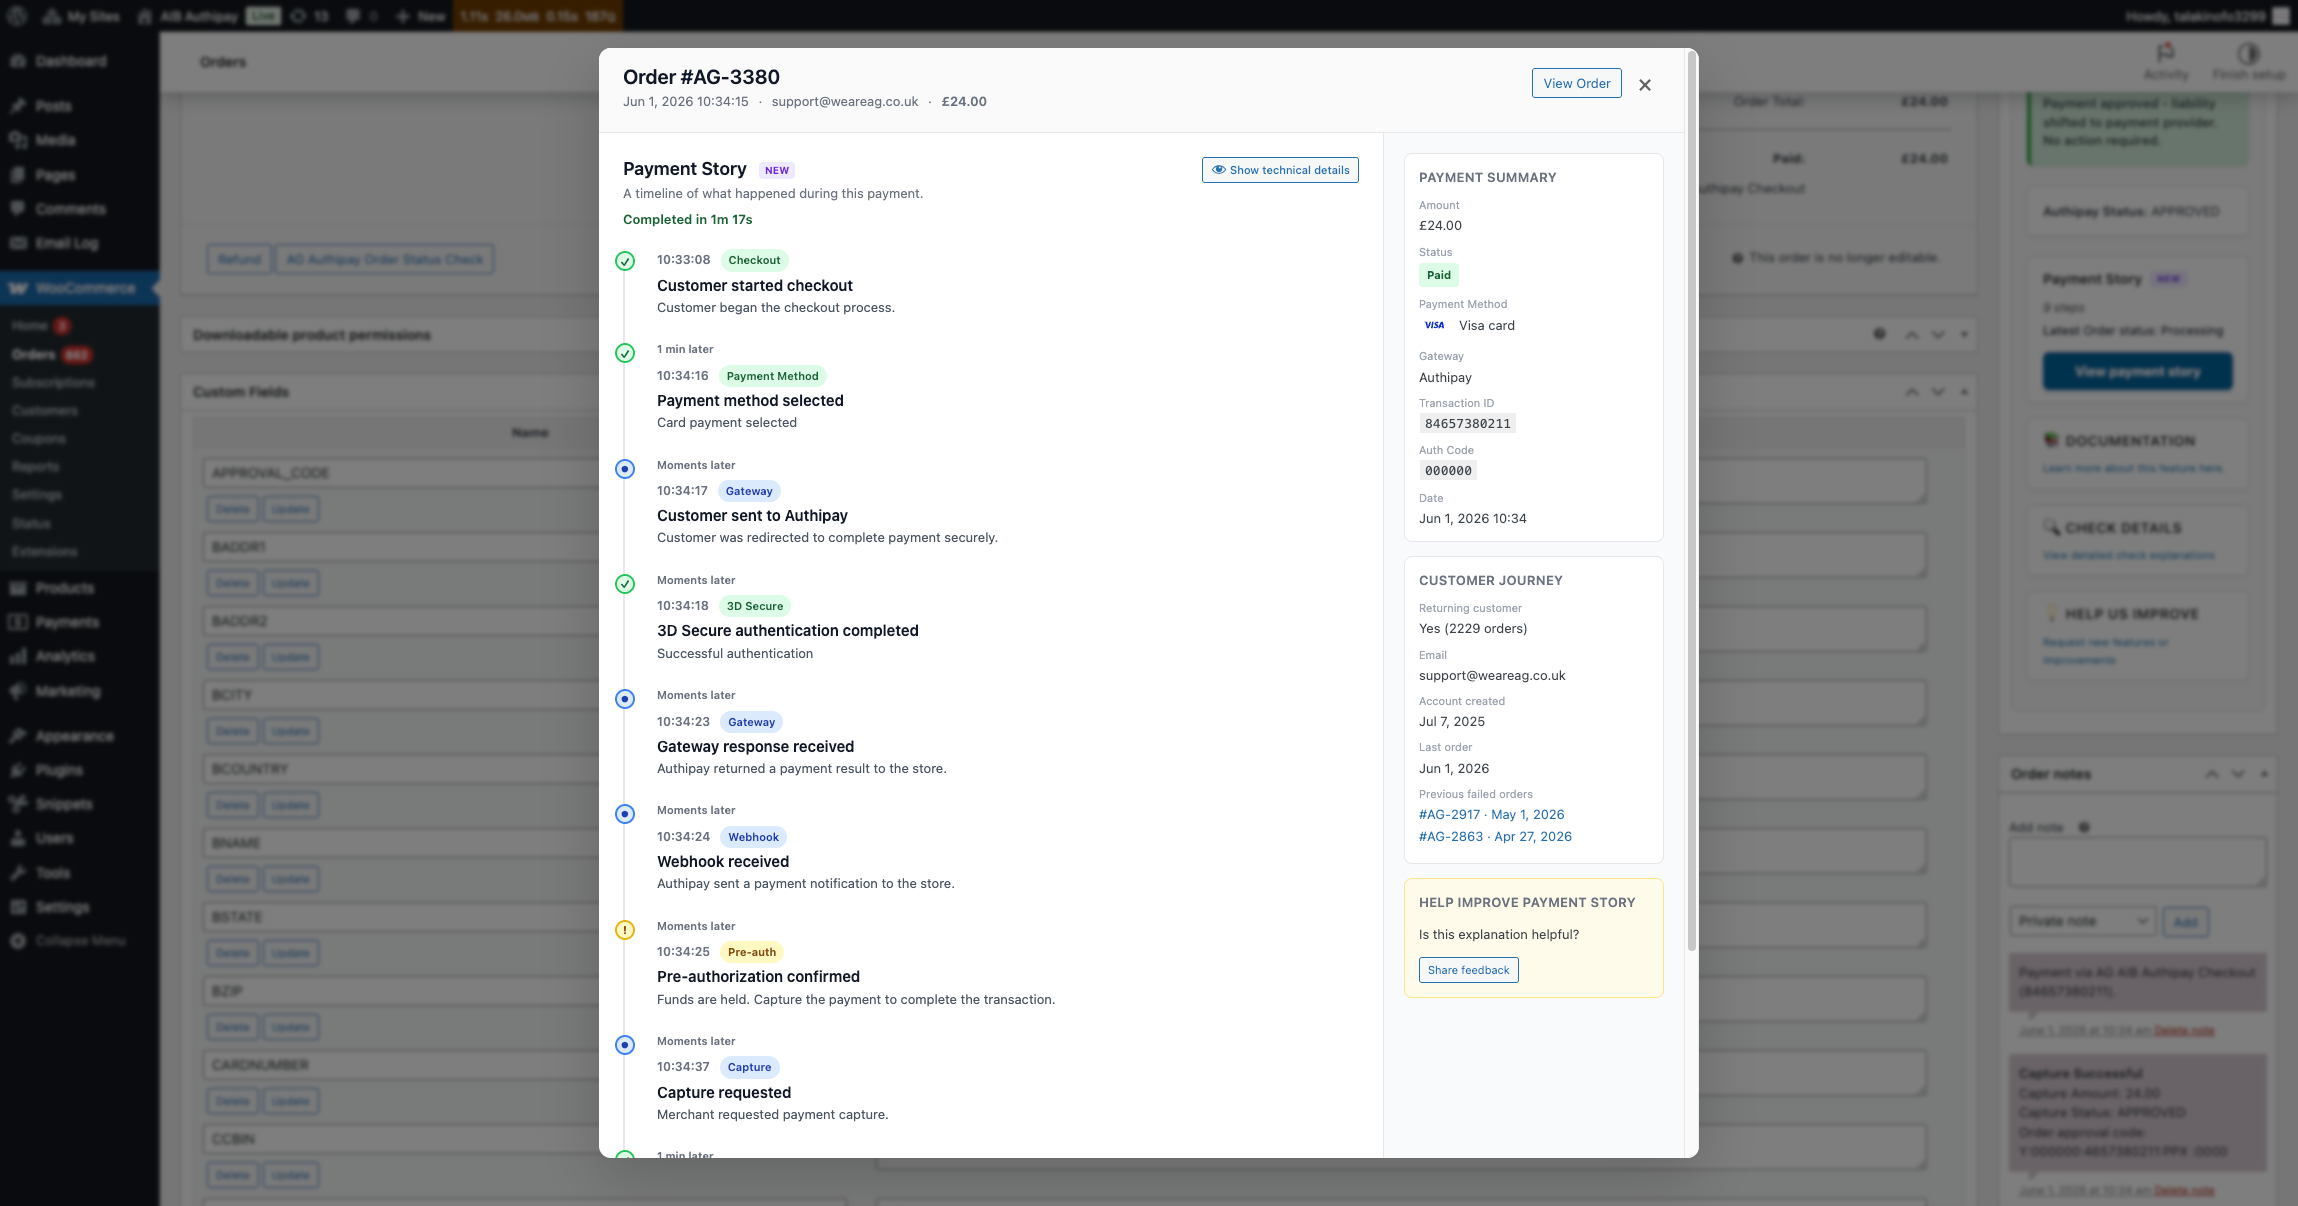Viewport: 2298px width, 1206px height.
Task: Click the yellow warning icon beside Pre-authorization confirmed
Action: [625, 930]
